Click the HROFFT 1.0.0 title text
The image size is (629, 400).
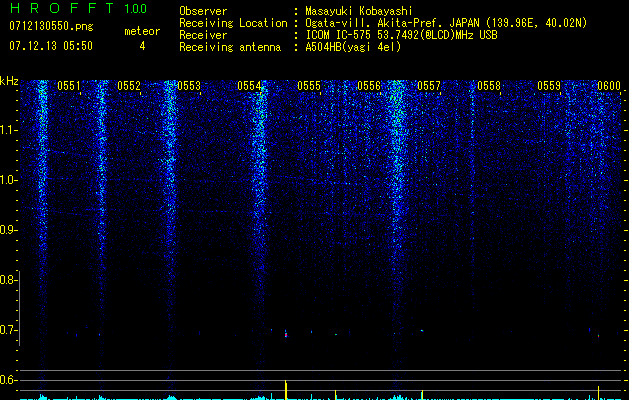(78, 8)
